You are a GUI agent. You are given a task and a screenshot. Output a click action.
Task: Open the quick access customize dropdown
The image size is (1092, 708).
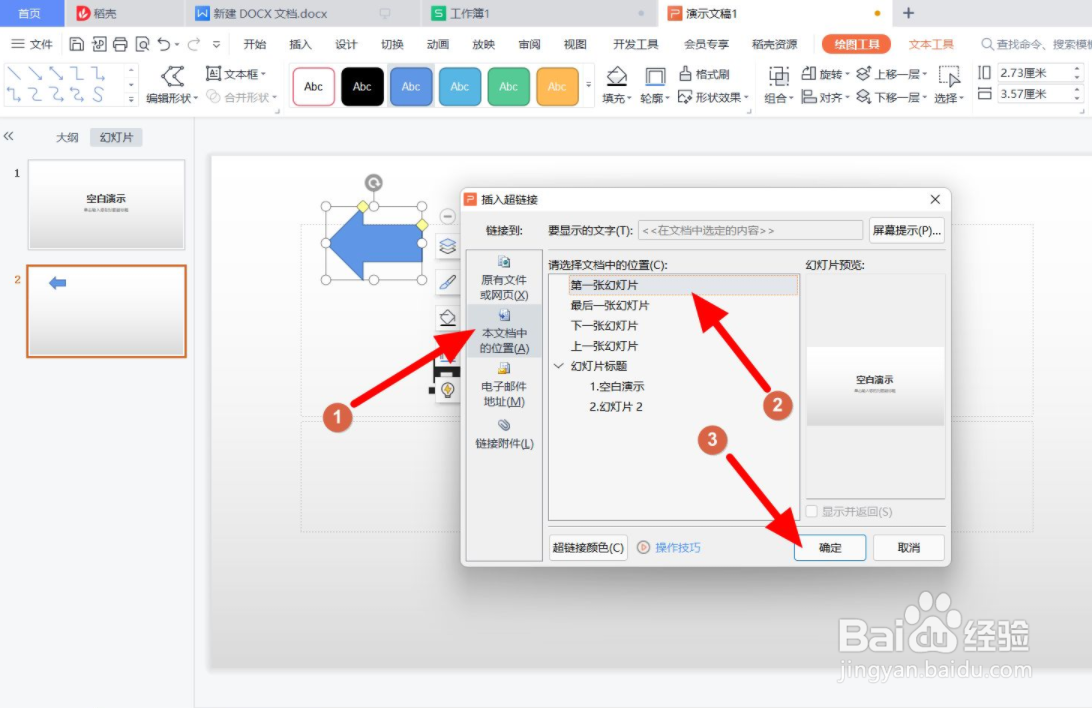click(217, 45)
